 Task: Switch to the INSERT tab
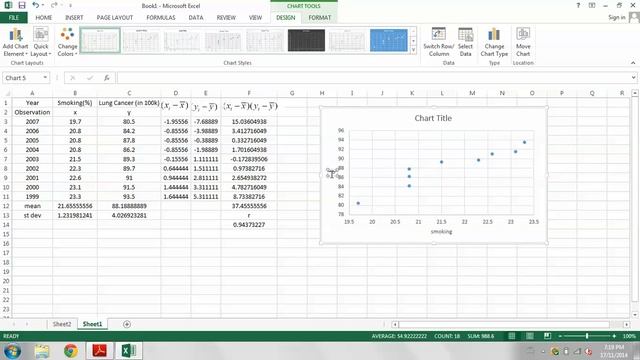point(74,18)
